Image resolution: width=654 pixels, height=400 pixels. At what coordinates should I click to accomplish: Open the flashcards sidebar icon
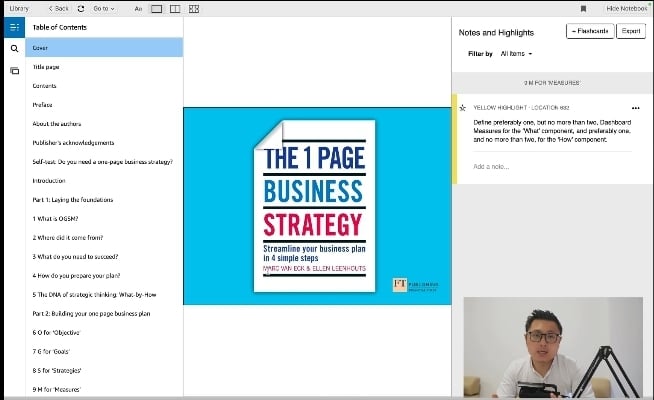15,70
